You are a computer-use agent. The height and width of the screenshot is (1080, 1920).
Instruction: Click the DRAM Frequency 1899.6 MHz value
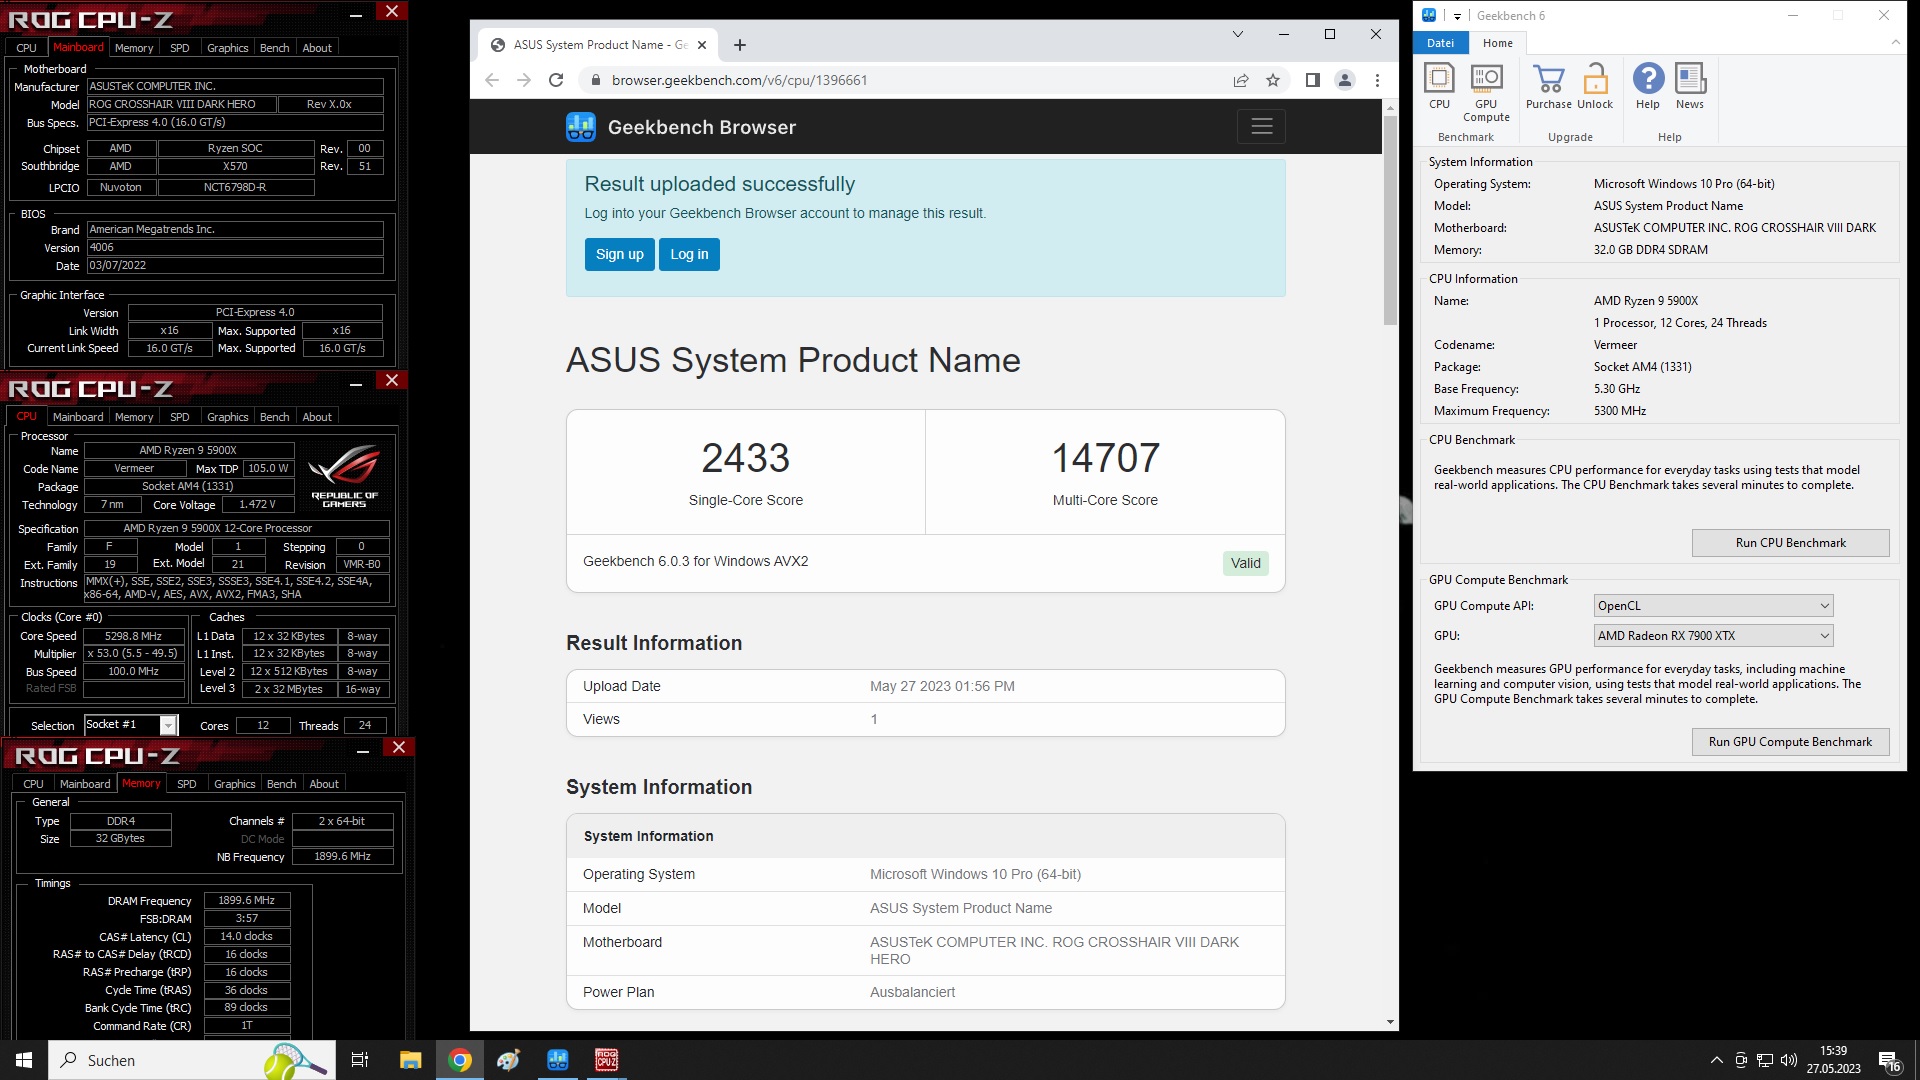click(247, 901)
